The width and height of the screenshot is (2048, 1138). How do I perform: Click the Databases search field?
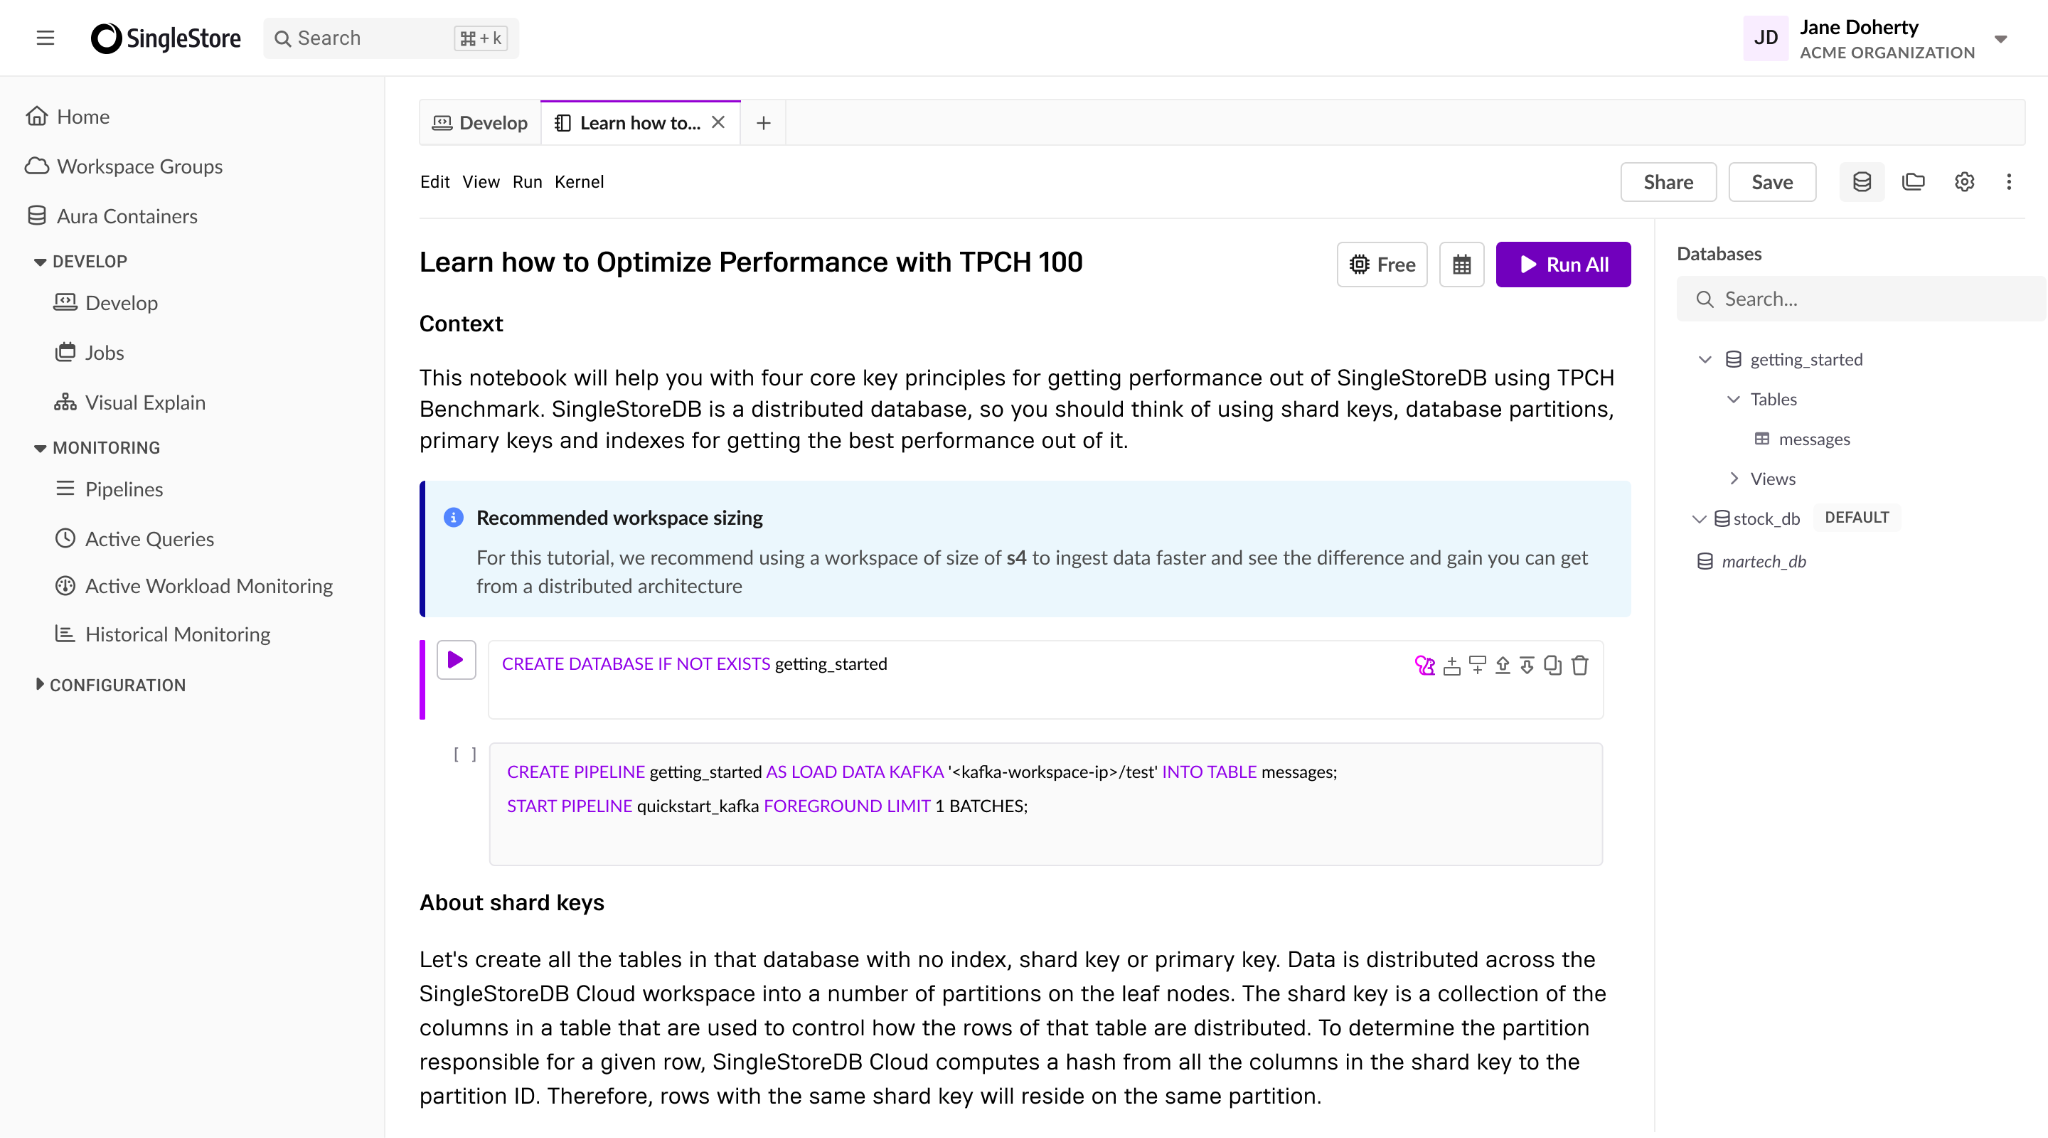tap(1862, 299)
